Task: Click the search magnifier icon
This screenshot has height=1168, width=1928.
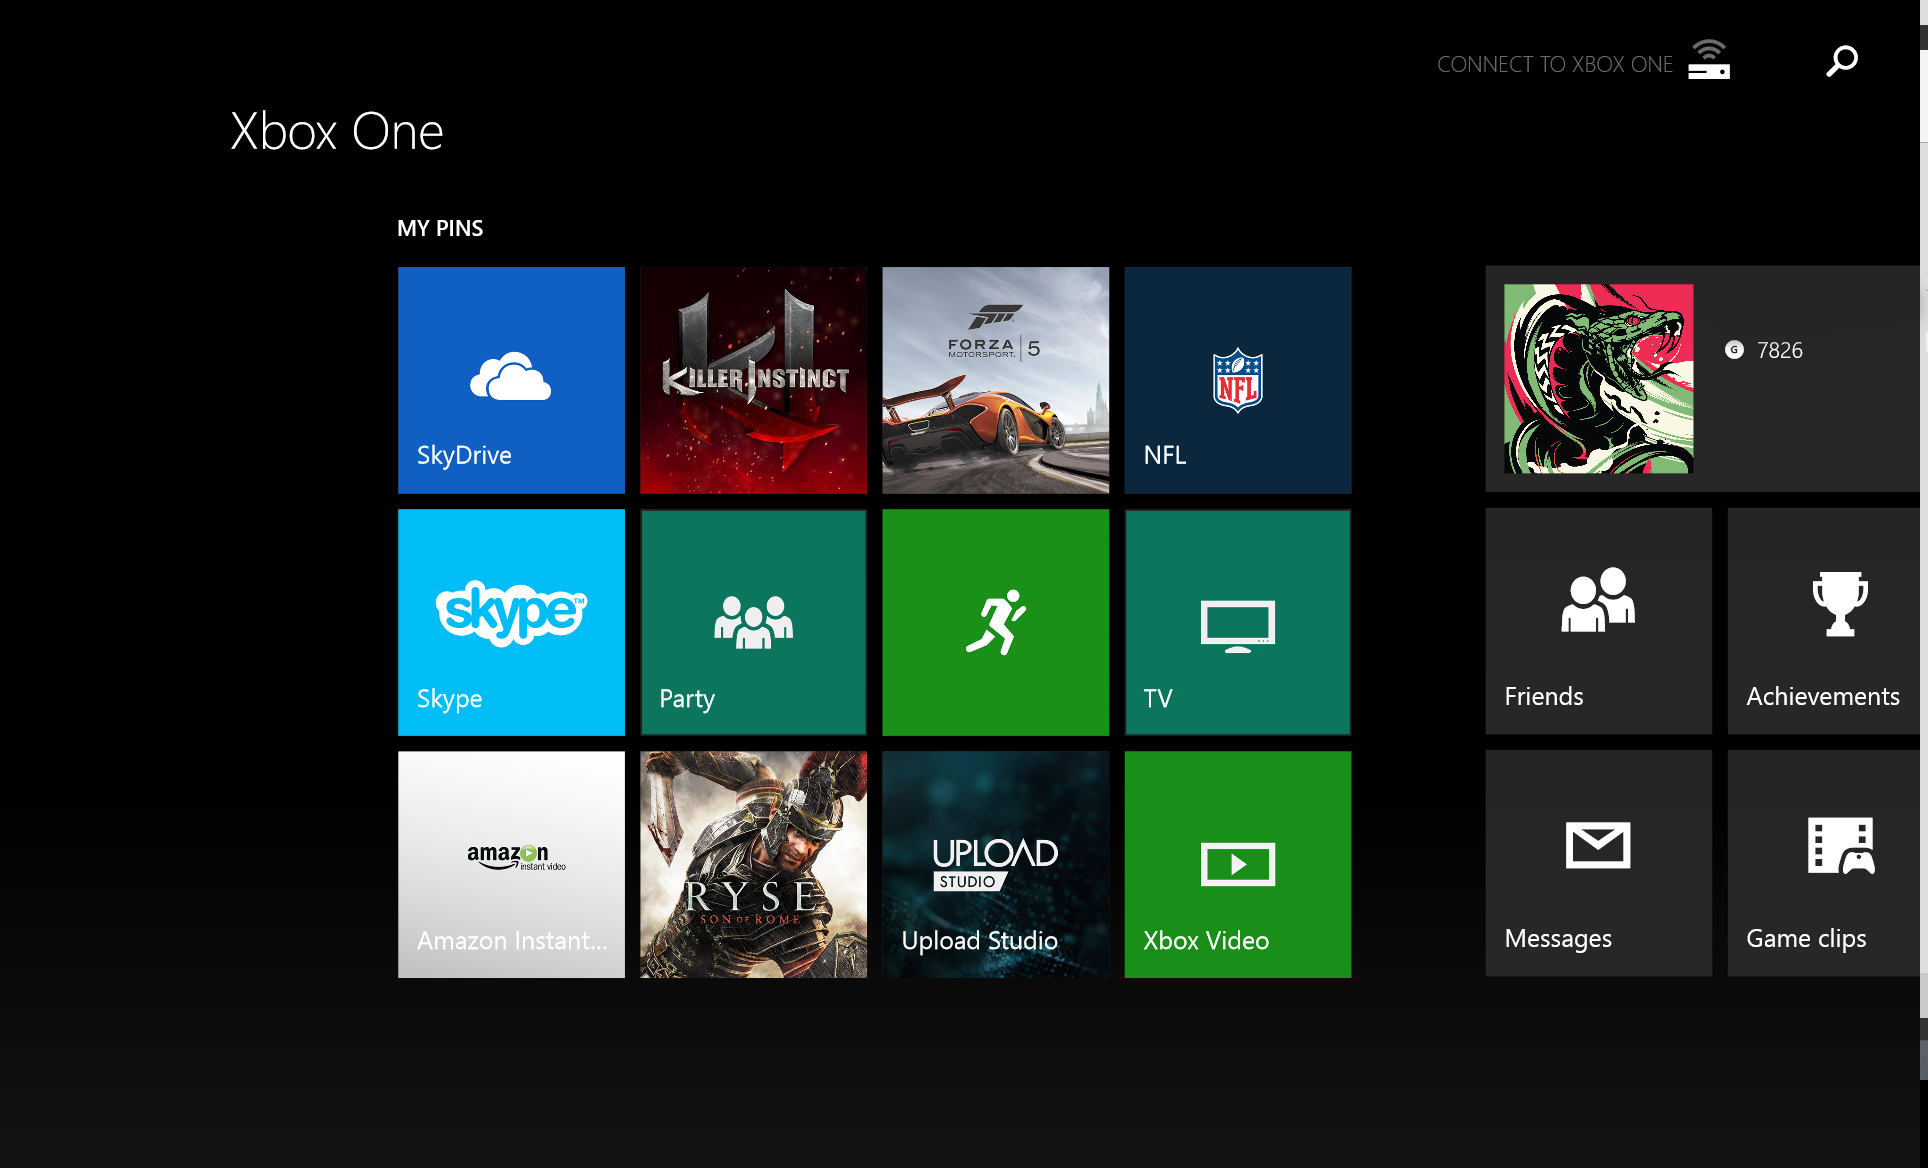Action: tap(1841, 61)
